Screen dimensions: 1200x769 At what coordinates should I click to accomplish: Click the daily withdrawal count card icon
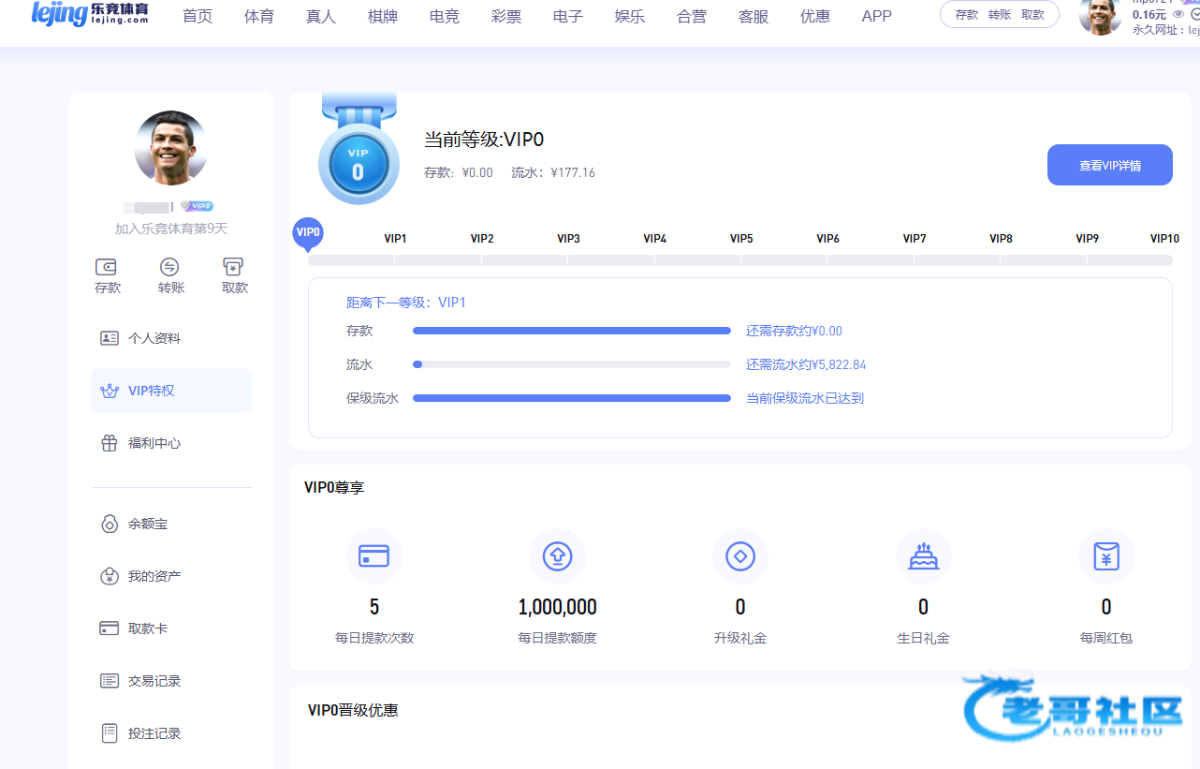coord(374,556)
